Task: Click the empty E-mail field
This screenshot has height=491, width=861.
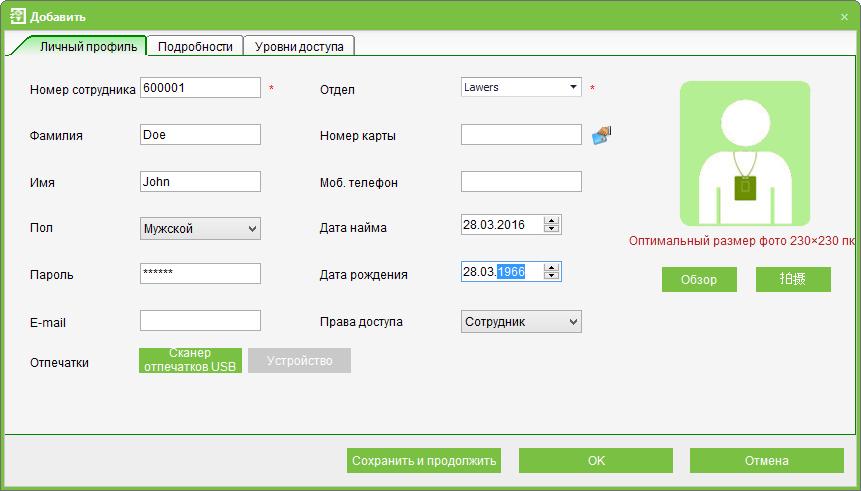Action: tap(200, 321)
